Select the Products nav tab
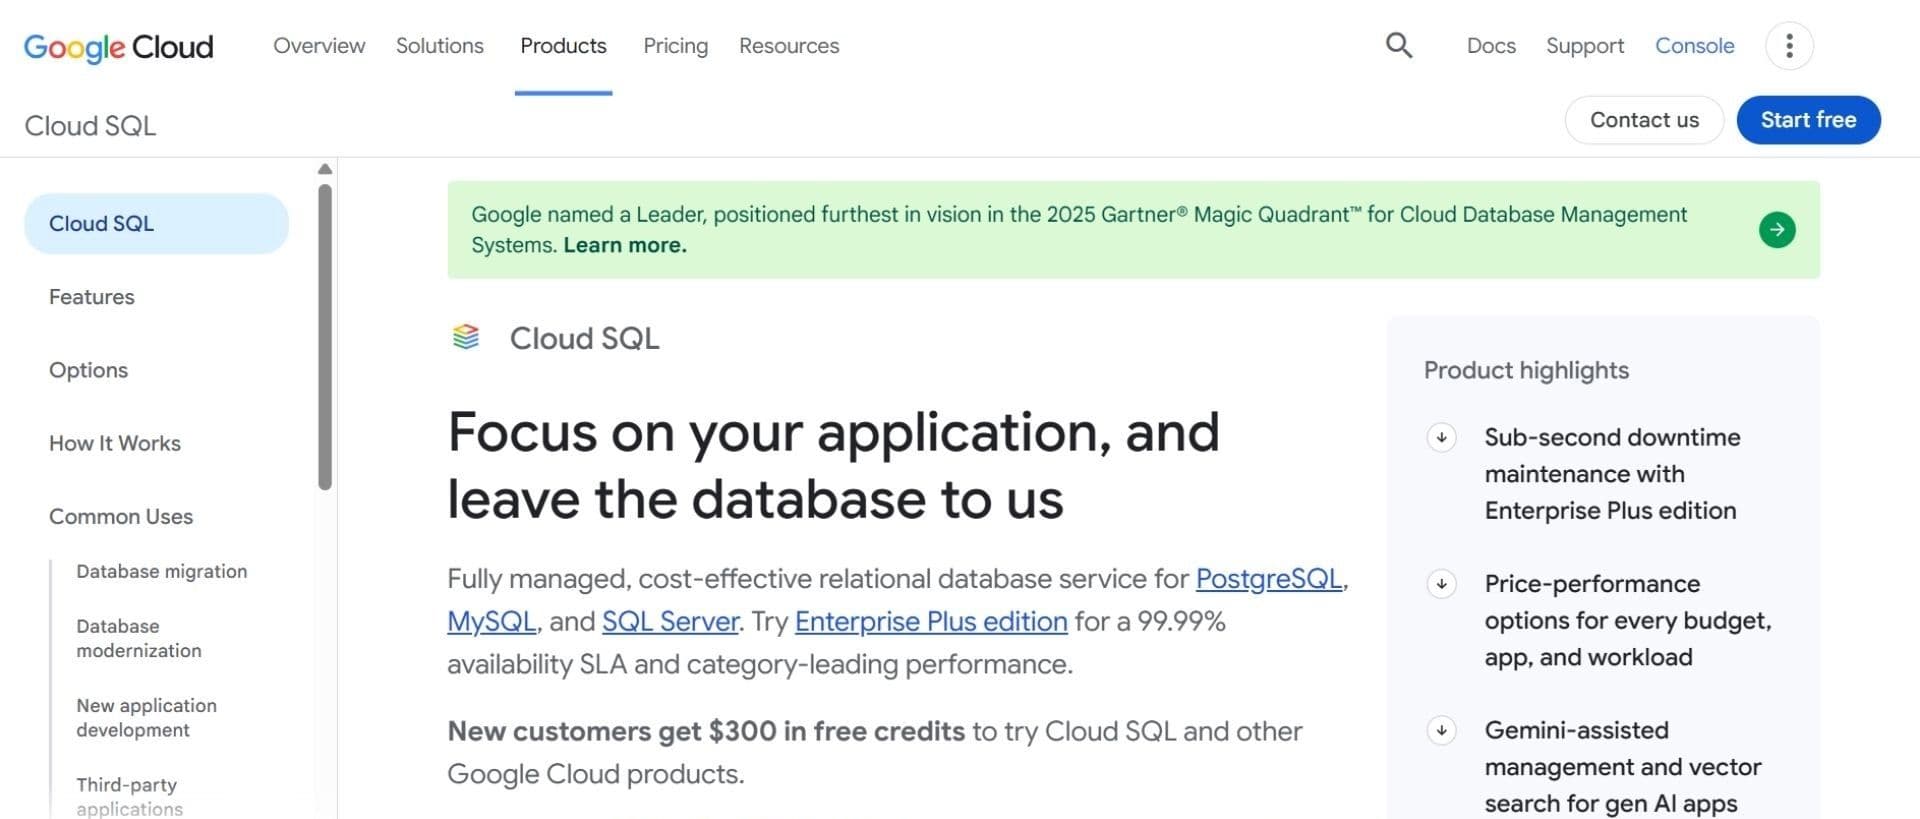 (563, 46)
